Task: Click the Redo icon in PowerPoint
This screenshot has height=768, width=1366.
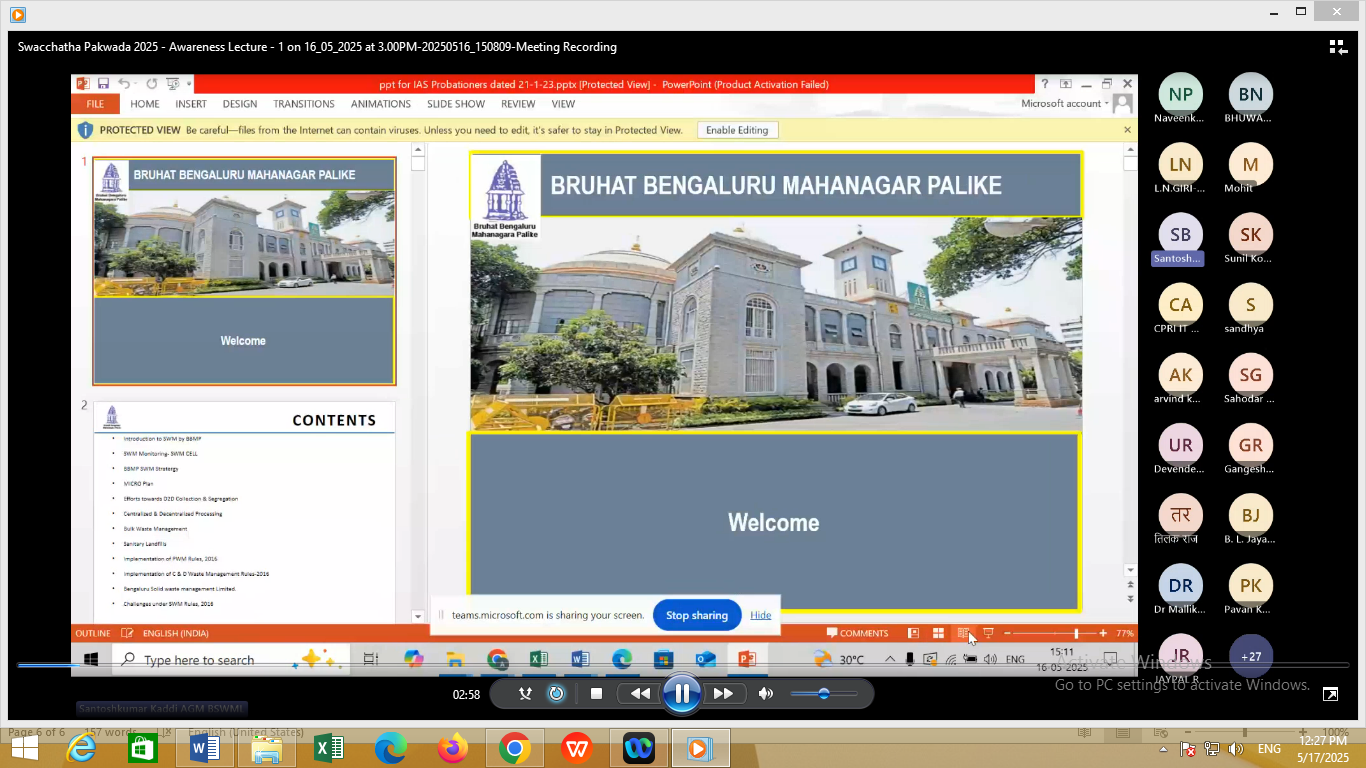Action: (x=151, y=84)
